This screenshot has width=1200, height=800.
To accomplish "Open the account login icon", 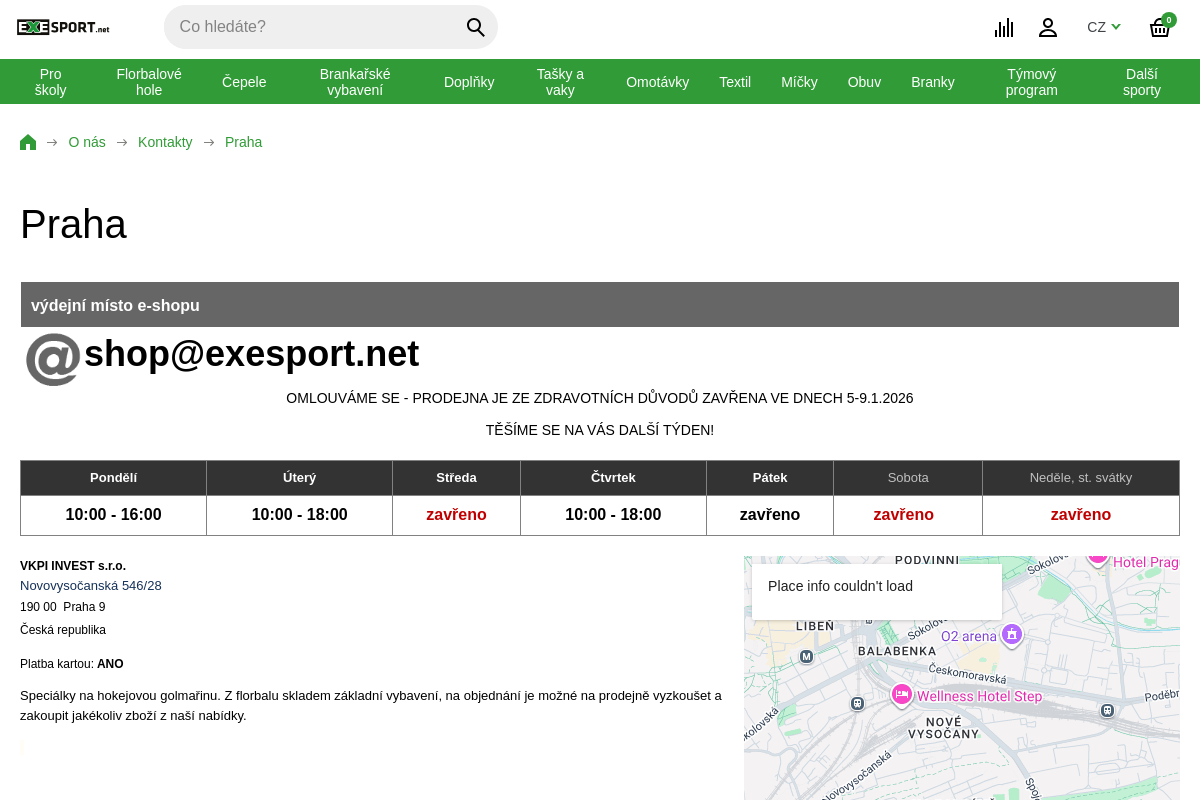I will pyautogui.click(x=1047, y=27).
